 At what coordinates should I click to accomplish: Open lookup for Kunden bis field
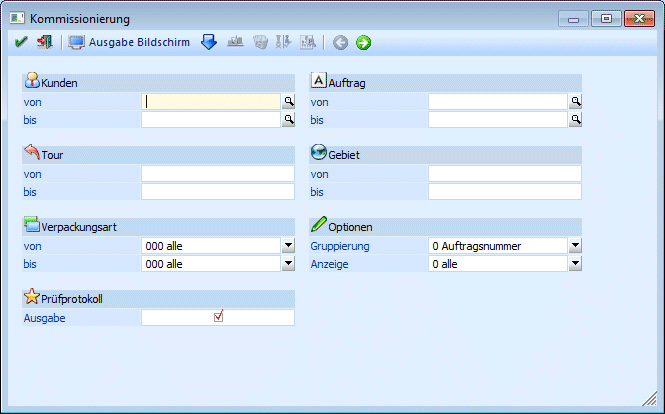[x=288, y=119]
